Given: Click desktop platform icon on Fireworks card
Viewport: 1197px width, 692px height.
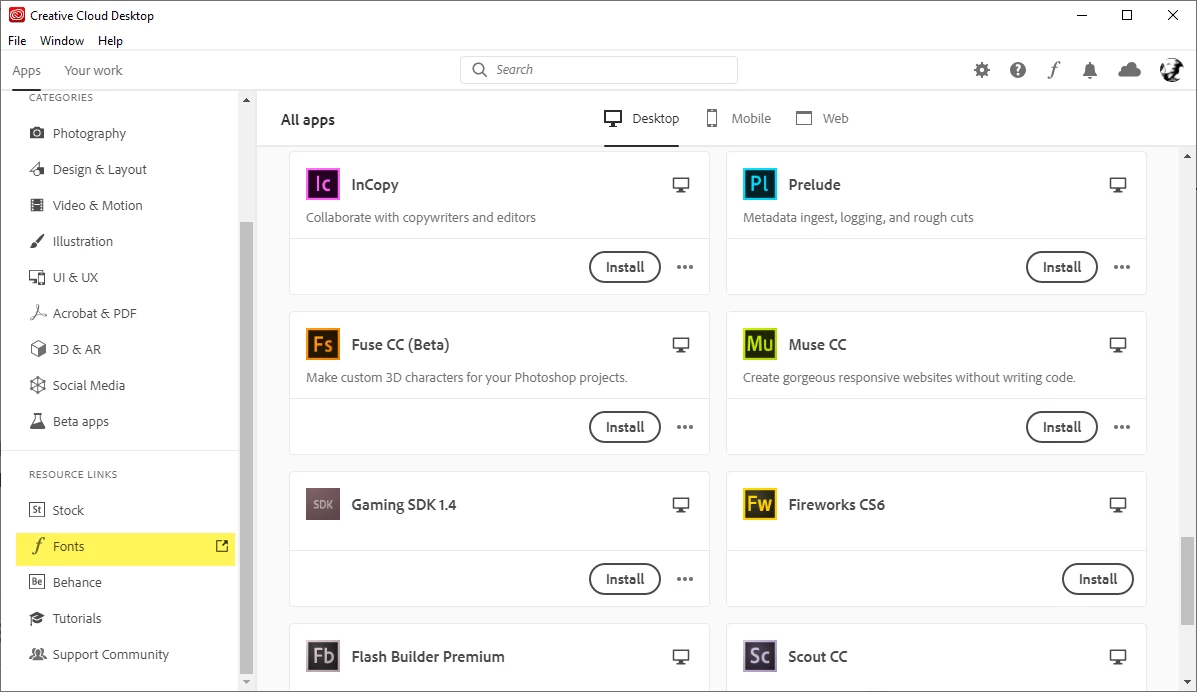Looking at the screenshot, I should (x=1117, y=505).
